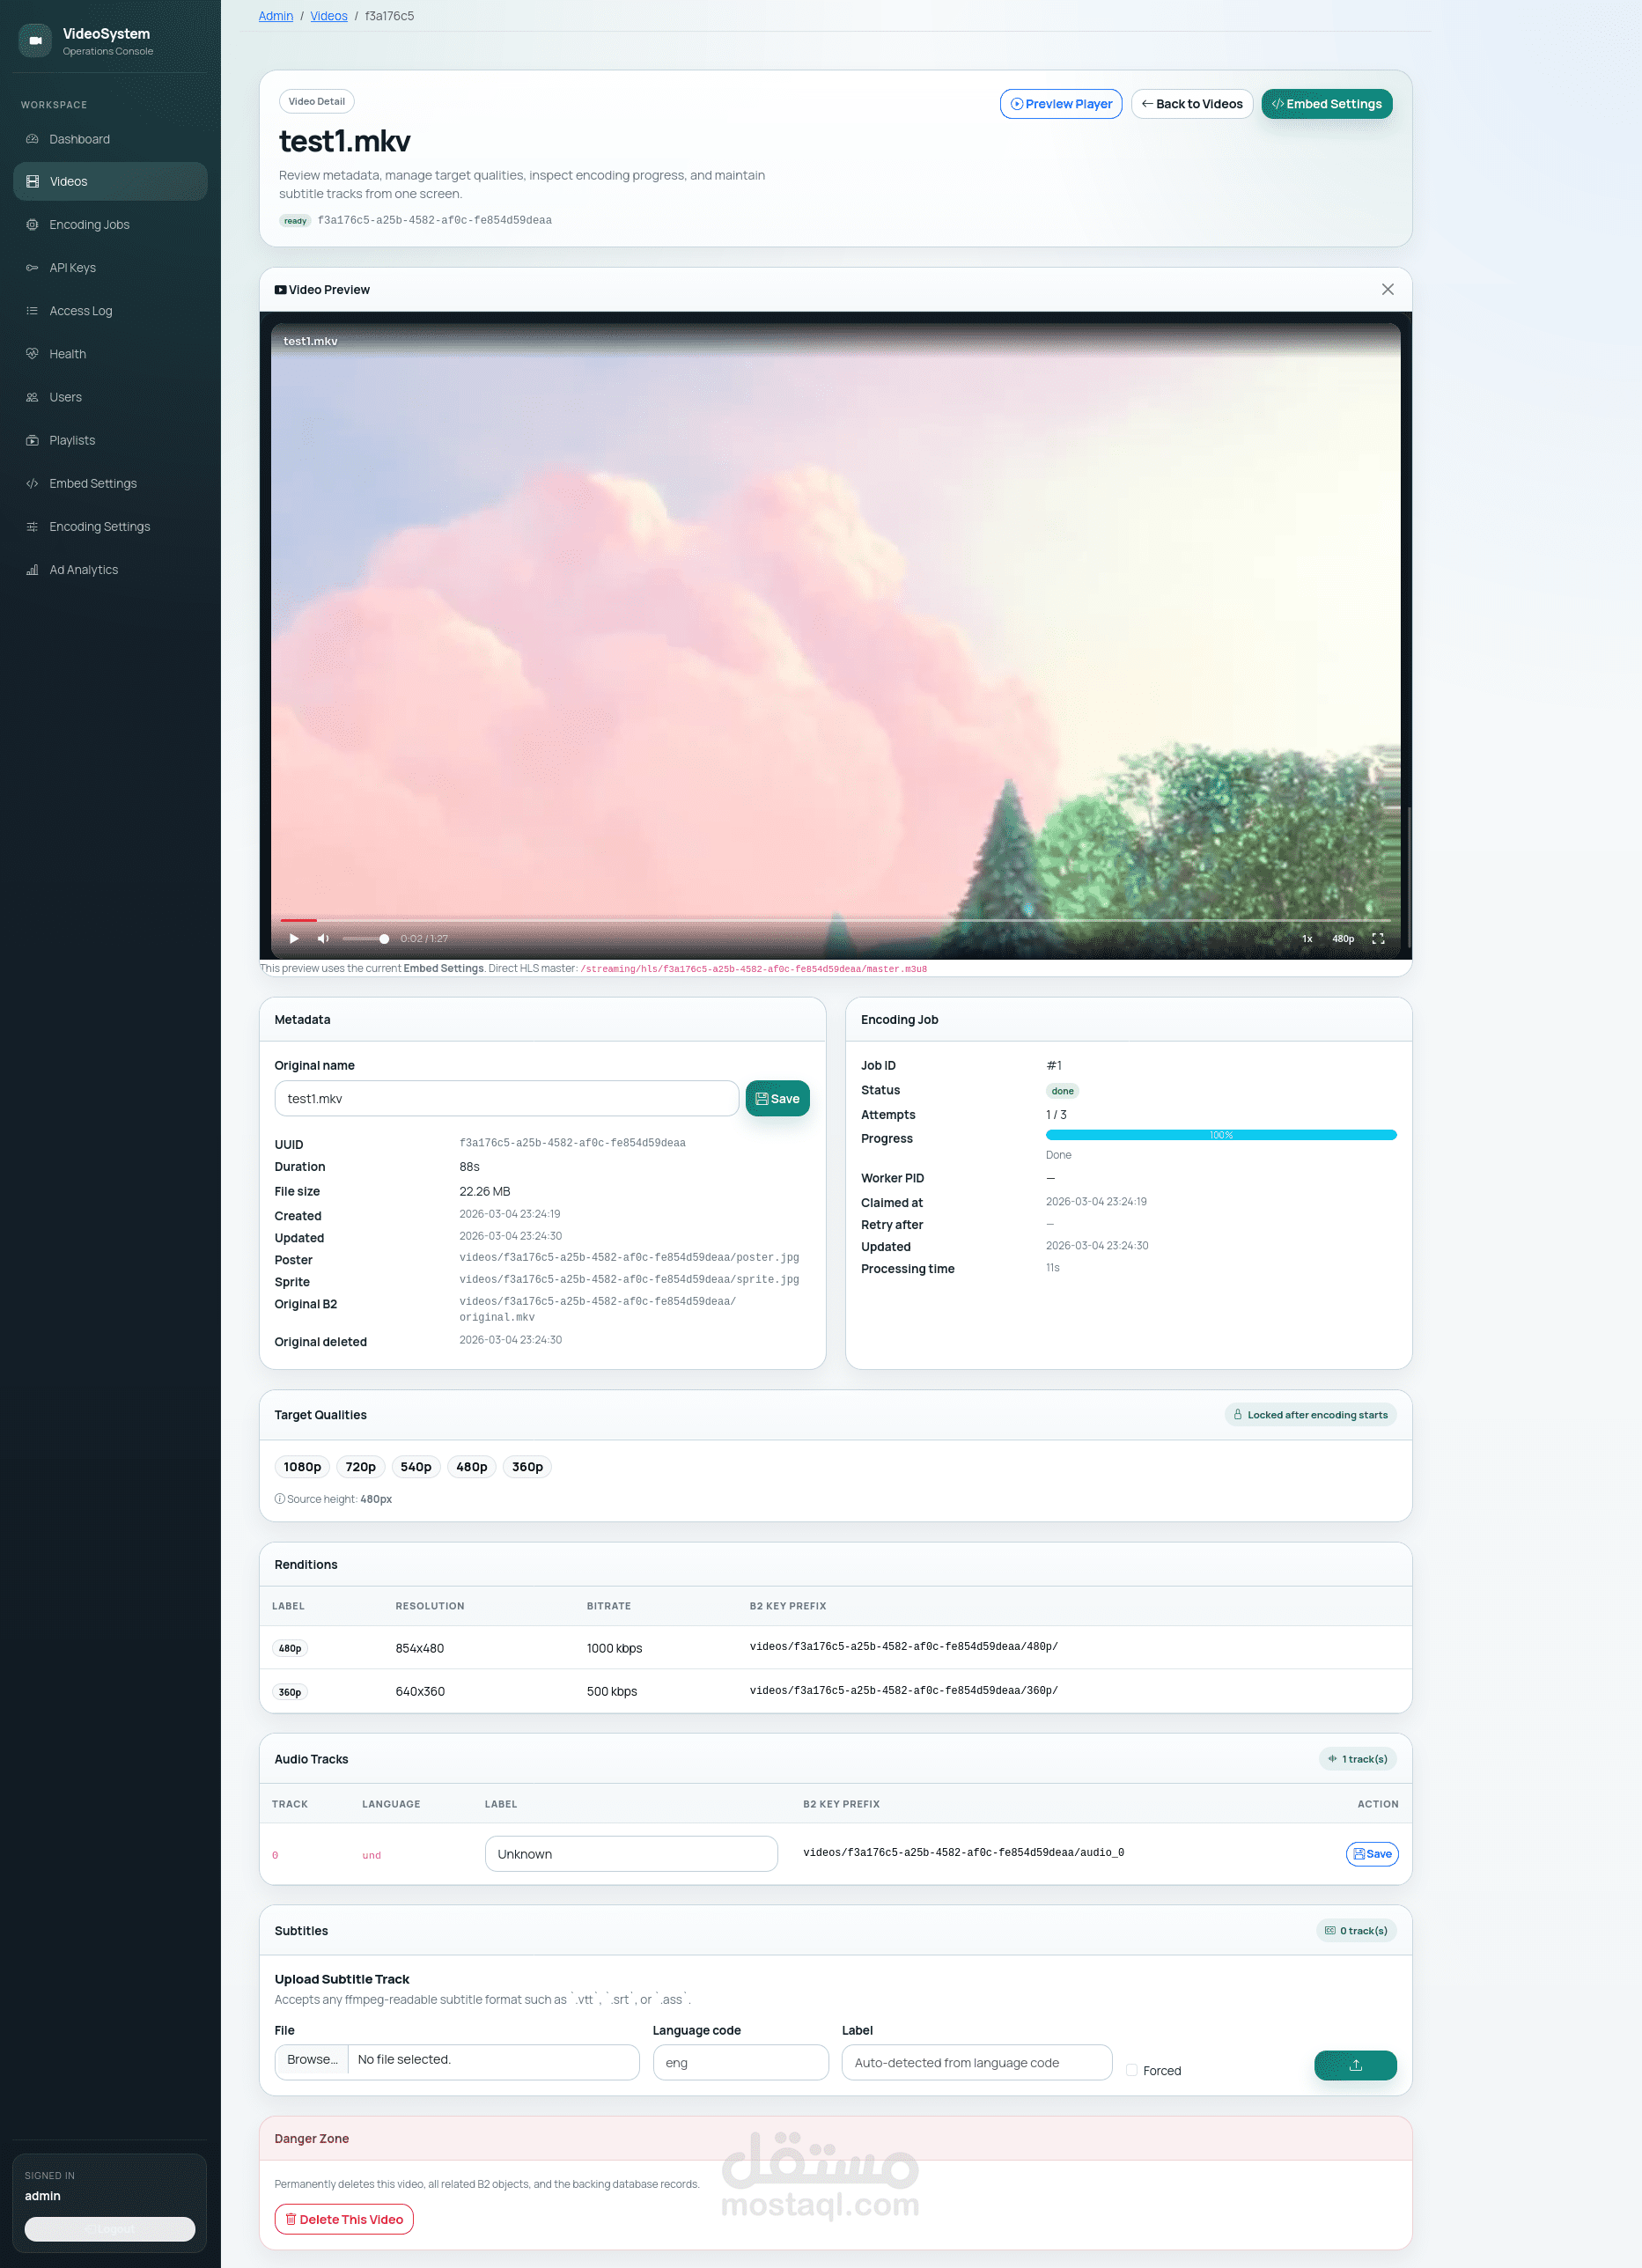
Task: Click the poster.jpg path value
Action: point(629,1258)
